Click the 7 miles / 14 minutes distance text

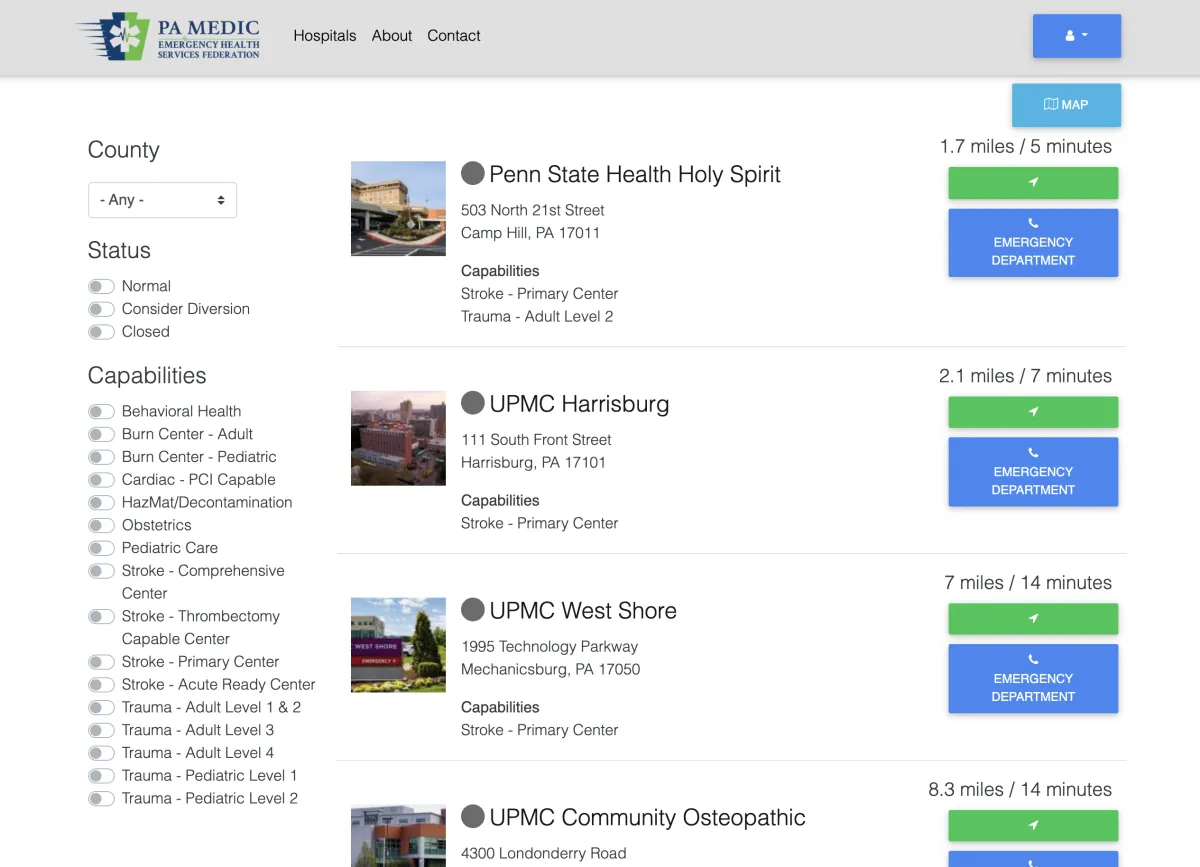point(1028,583)
